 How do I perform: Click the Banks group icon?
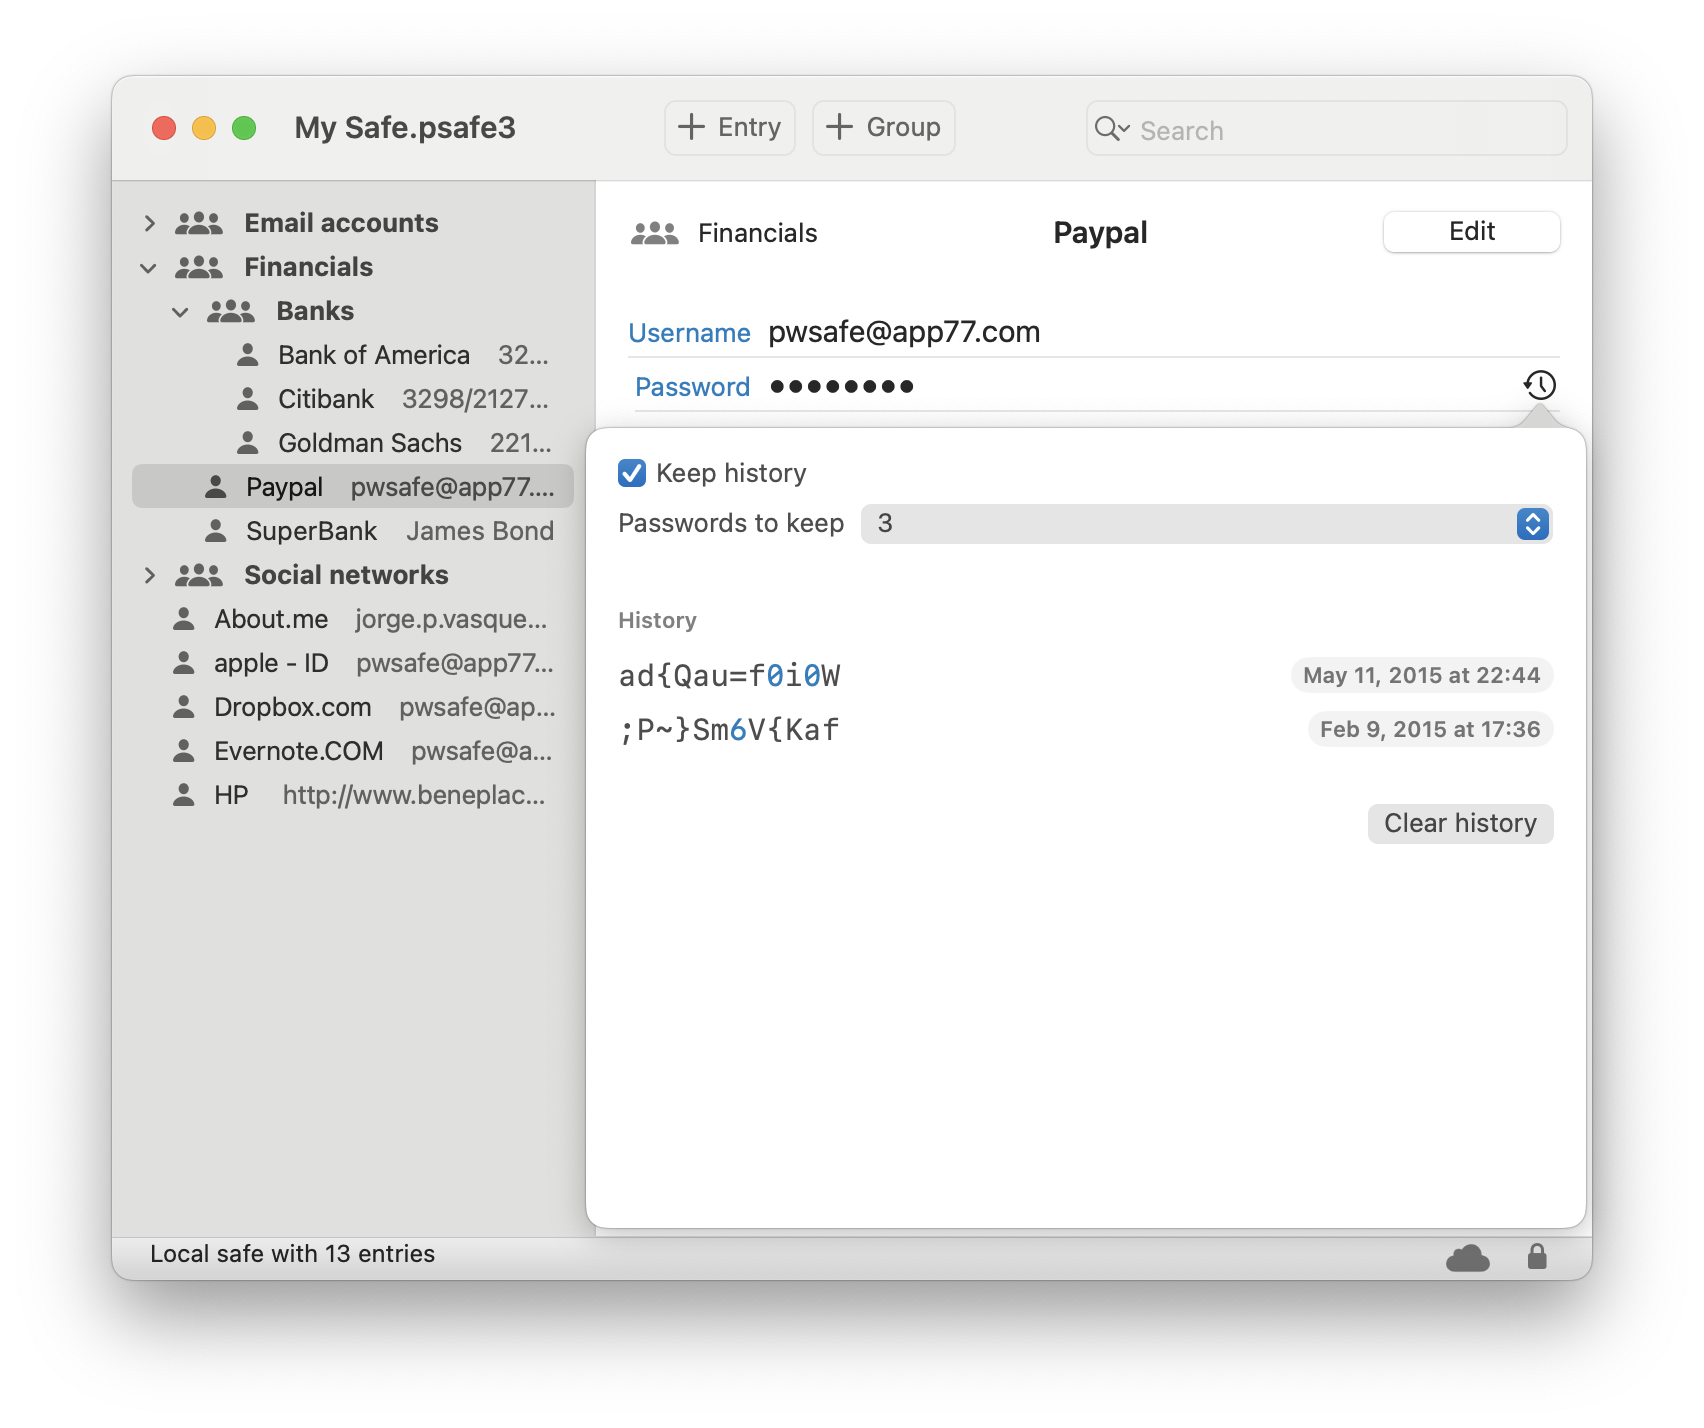coord(231,311)
